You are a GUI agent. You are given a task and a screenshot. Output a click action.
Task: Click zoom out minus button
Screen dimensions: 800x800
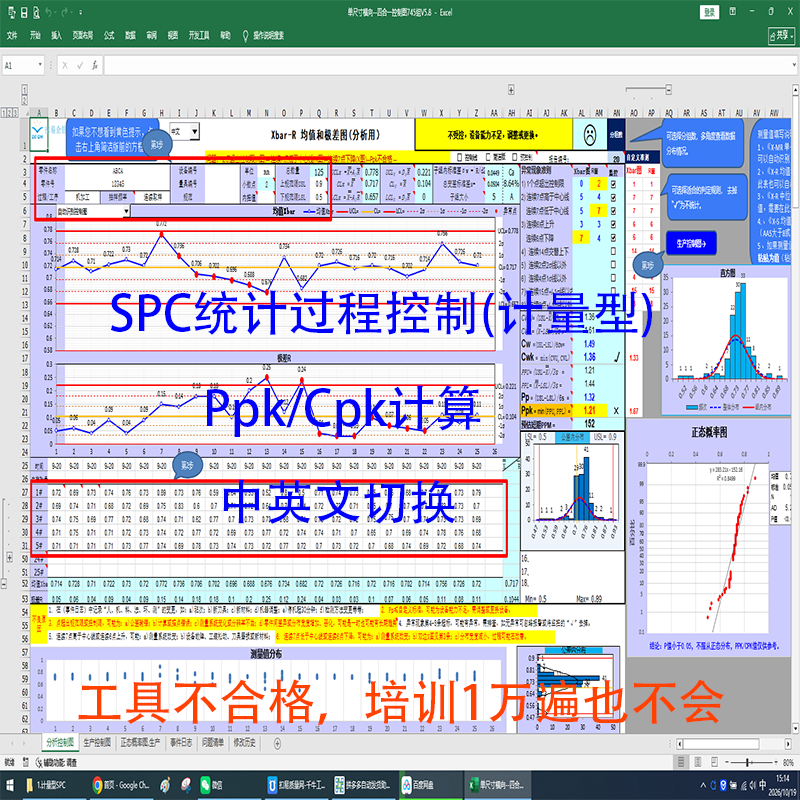pos(727,762)
